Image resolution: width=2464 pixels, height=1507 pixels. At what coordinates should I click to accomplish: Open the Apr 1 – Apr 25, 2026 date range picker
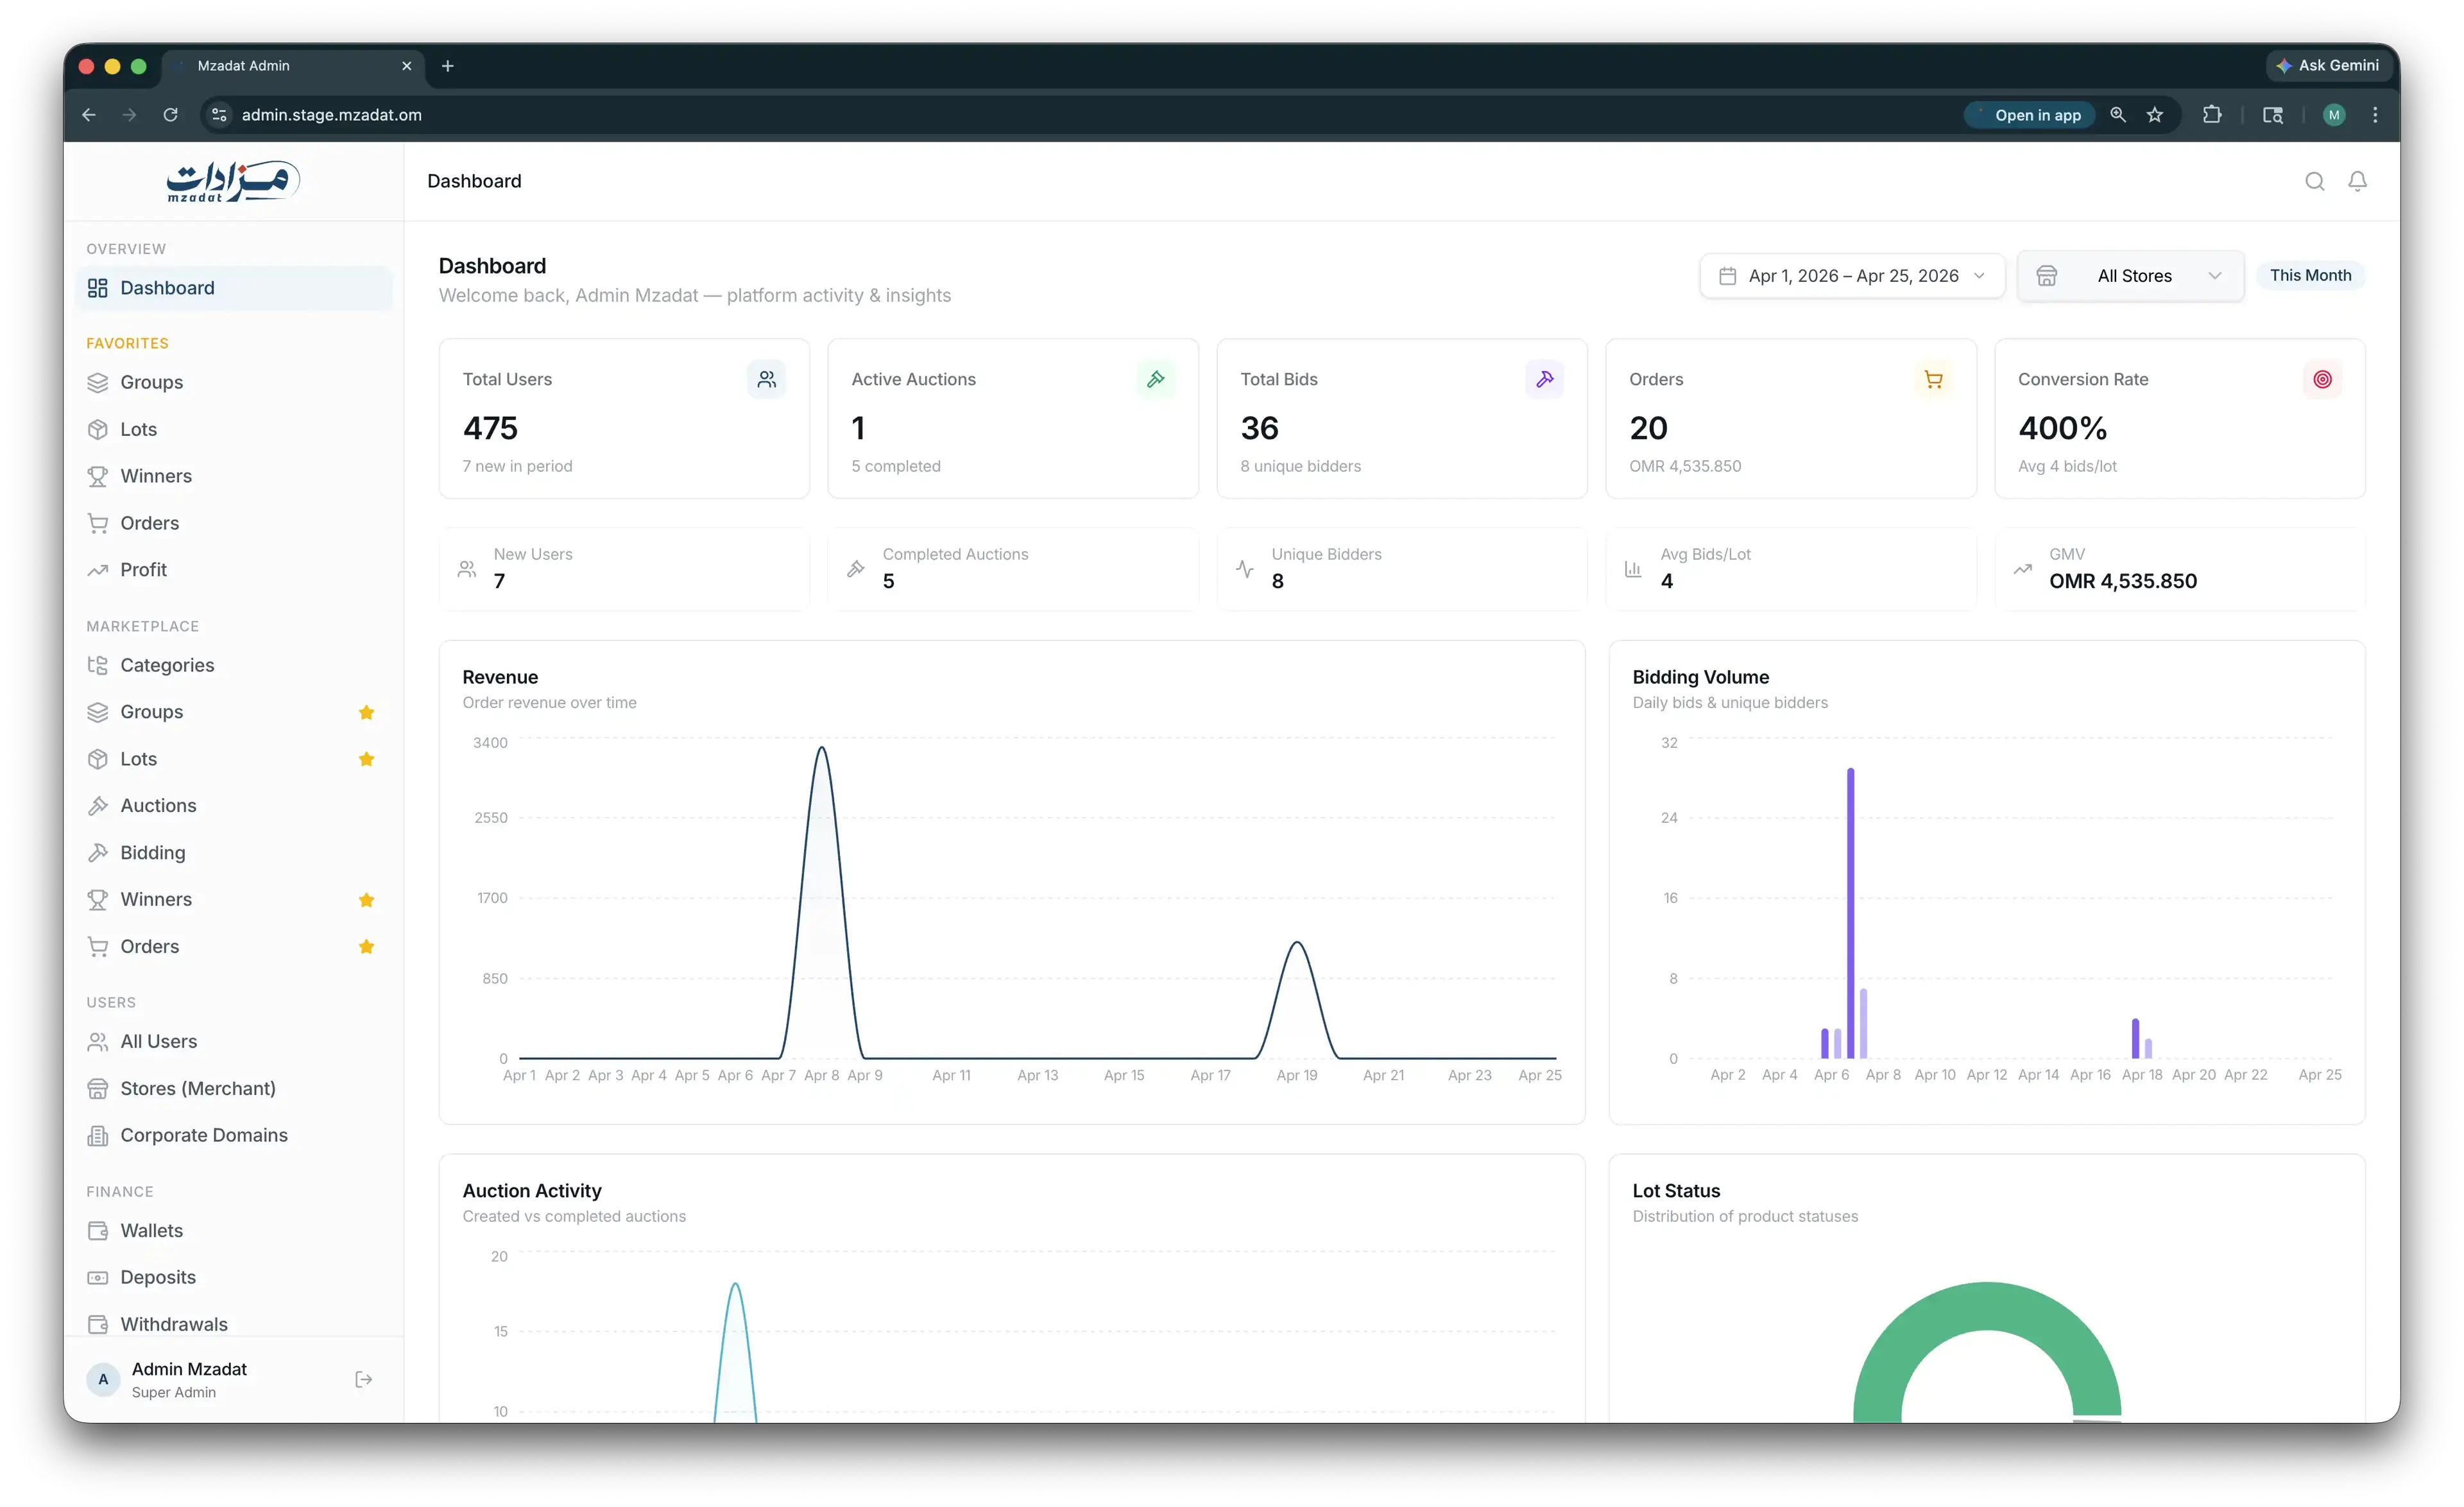1852,276
